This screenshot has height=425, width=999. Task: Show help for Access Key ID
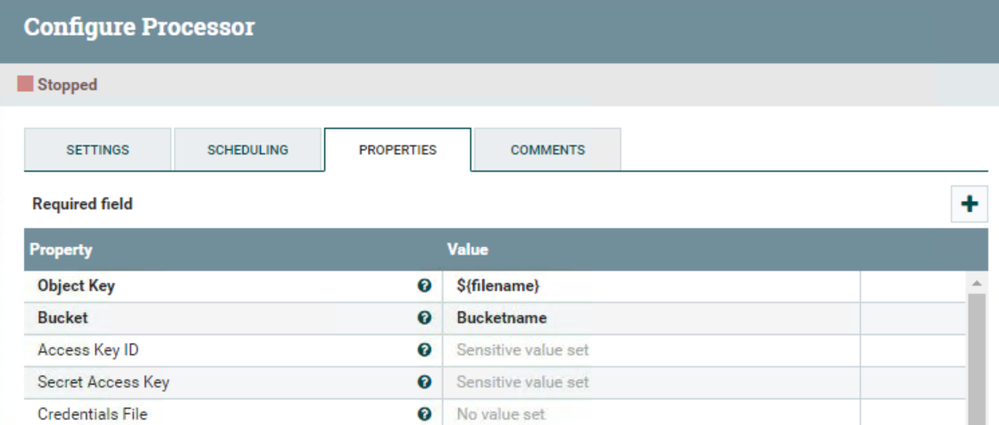(424, 350)
